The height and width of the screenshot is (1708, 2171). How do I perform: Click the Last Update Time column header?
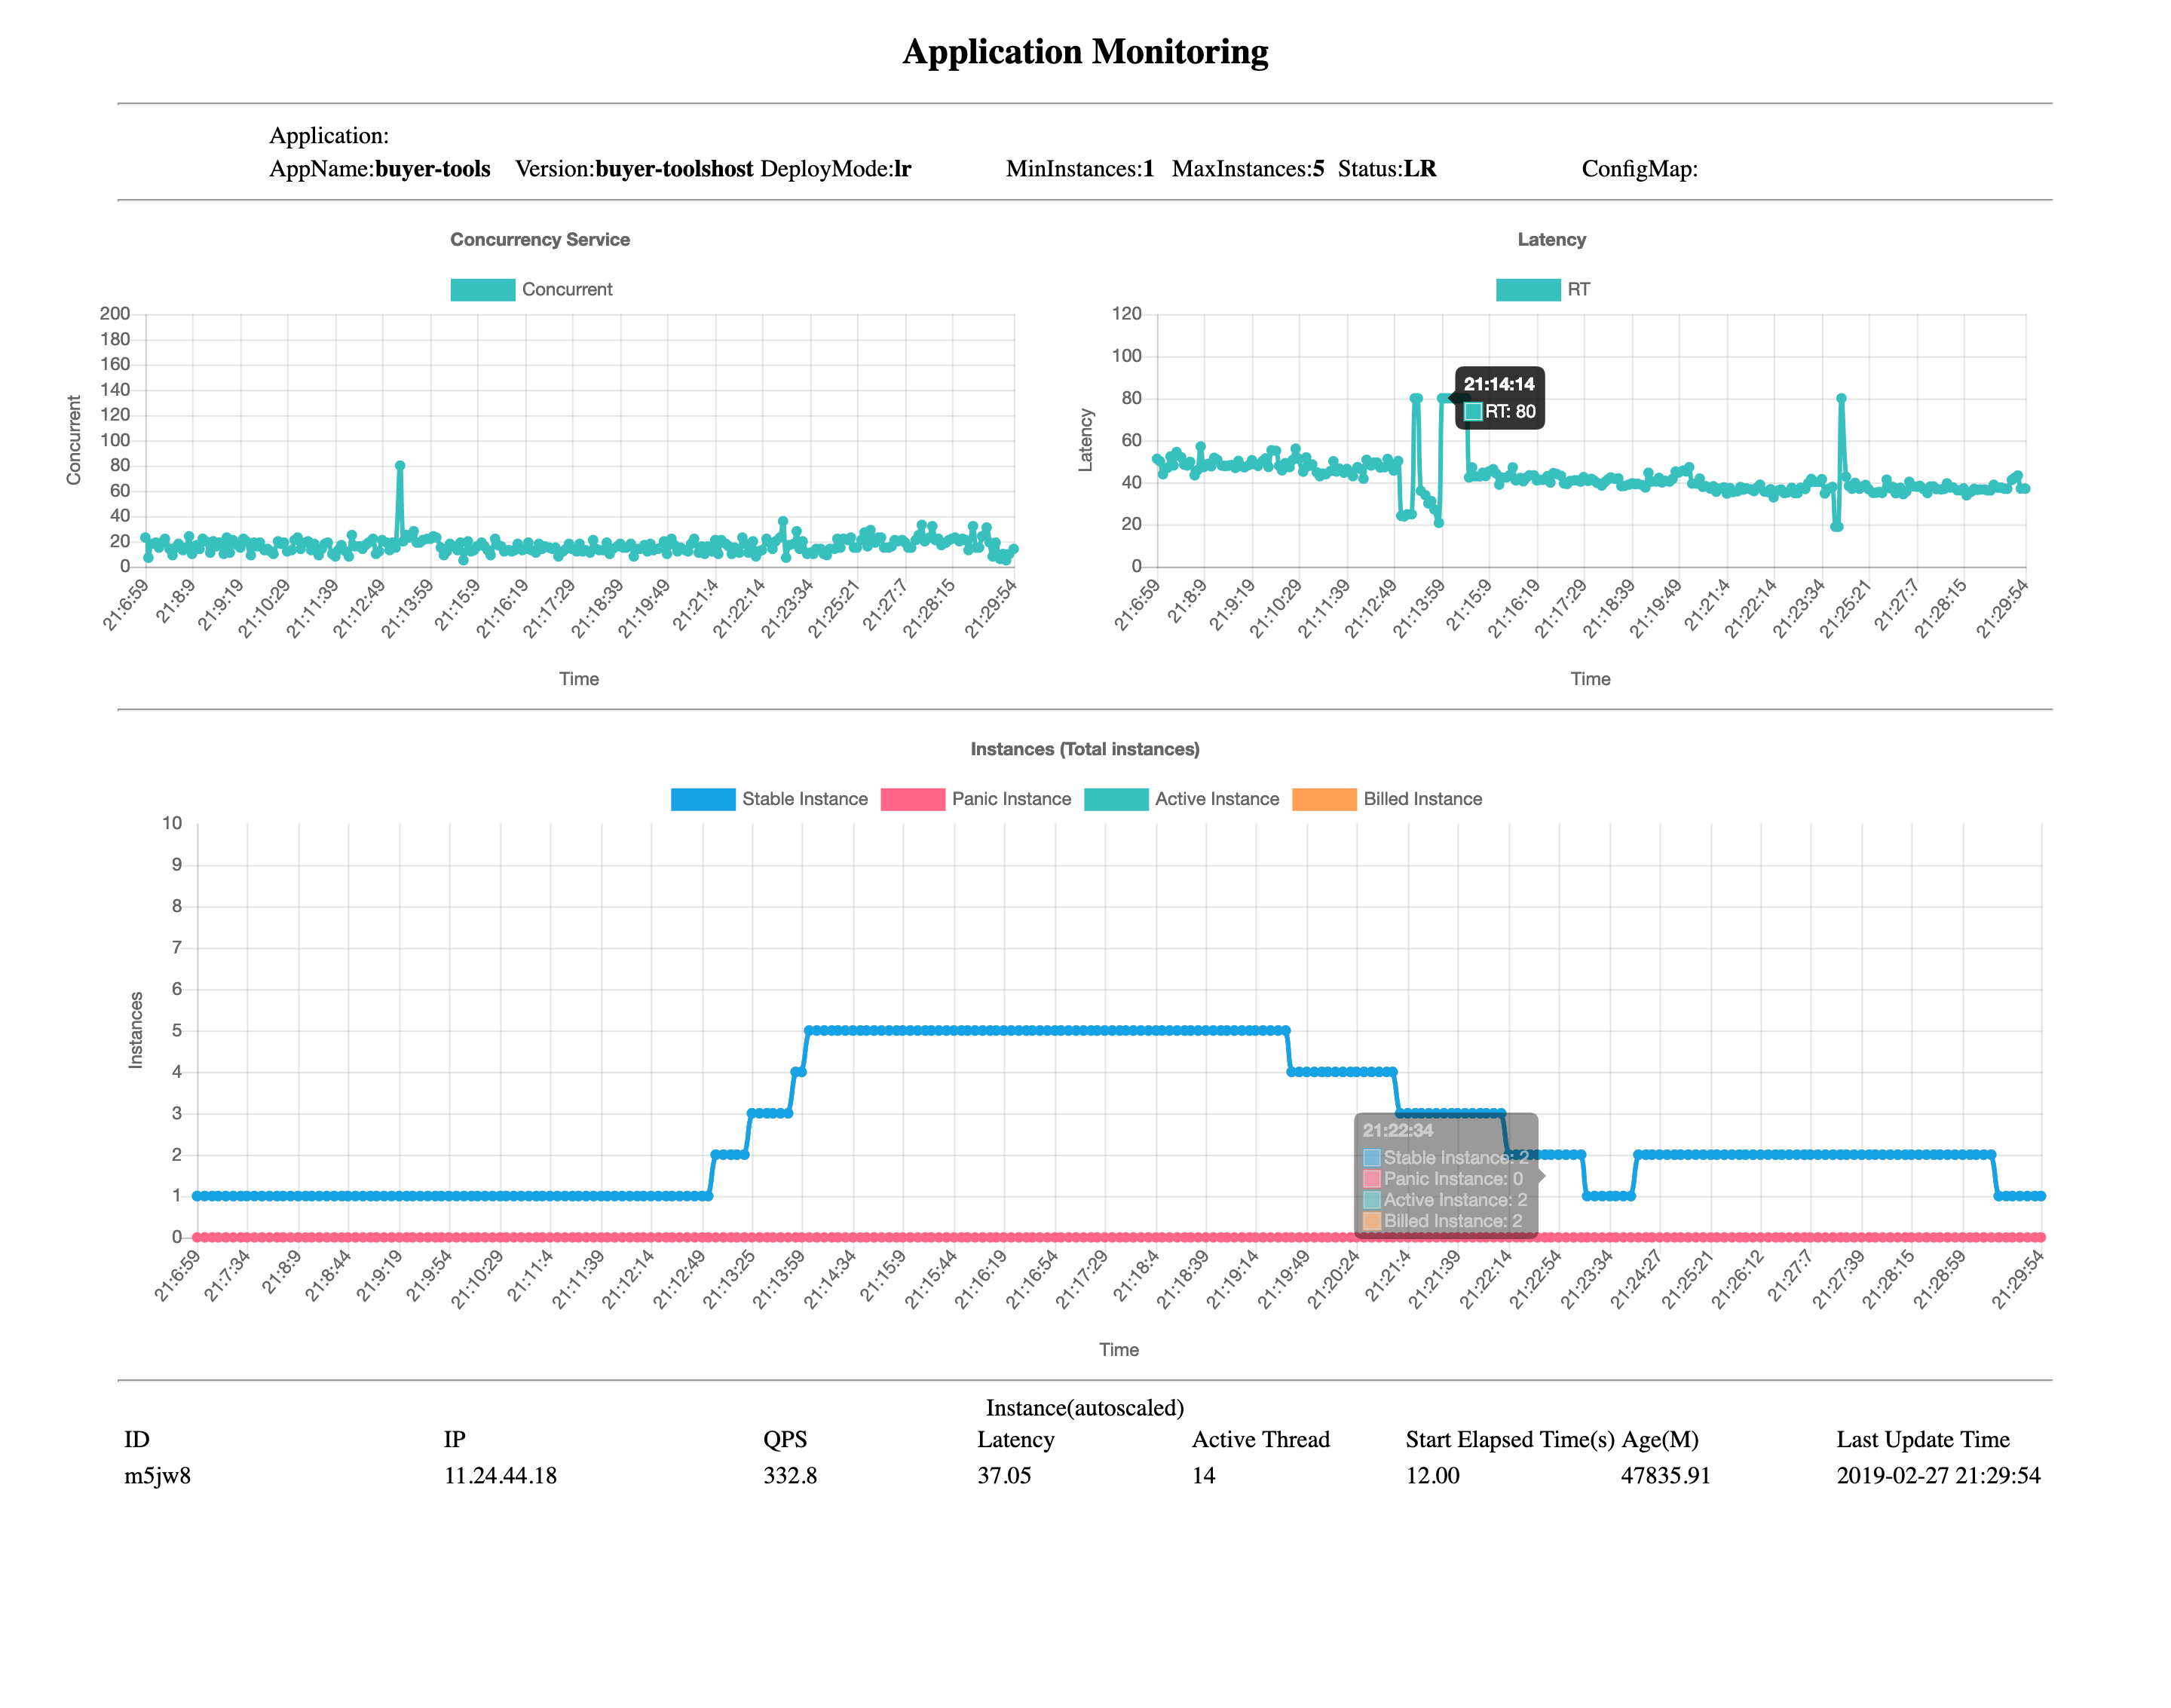coord(1922,1440)
